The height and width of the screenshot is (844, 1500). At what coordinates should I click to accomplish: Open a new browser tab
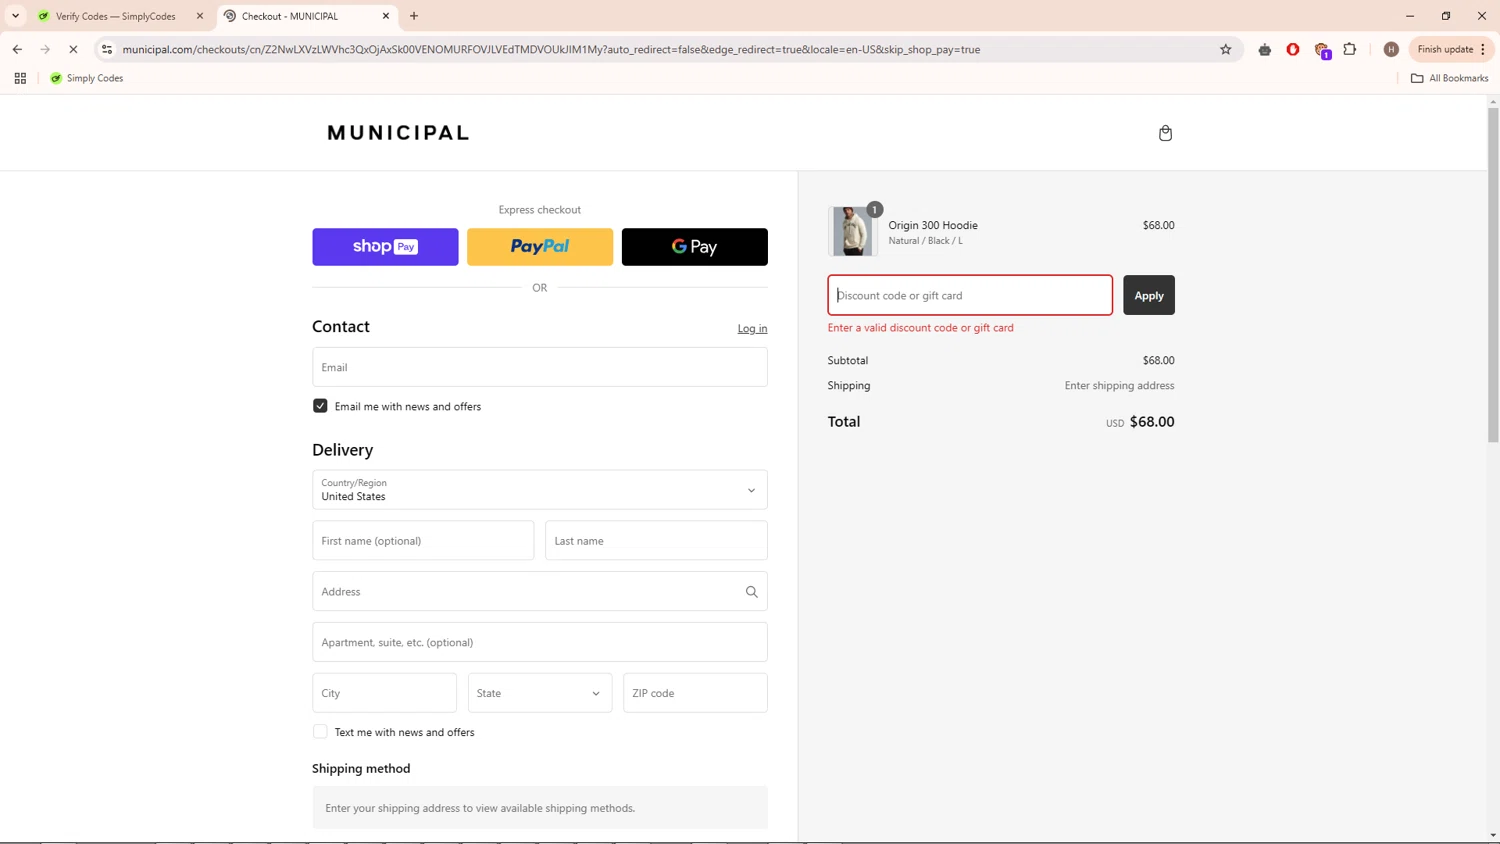(414, 16)
